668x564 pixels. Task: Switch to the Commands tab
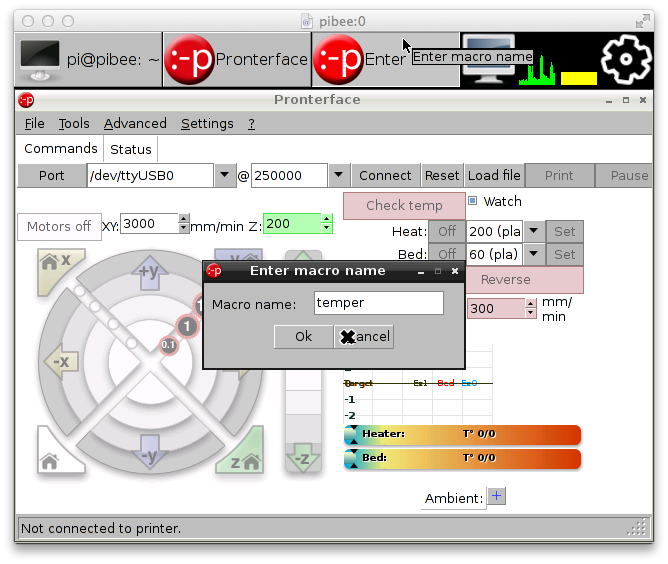(x=60, y=148)
